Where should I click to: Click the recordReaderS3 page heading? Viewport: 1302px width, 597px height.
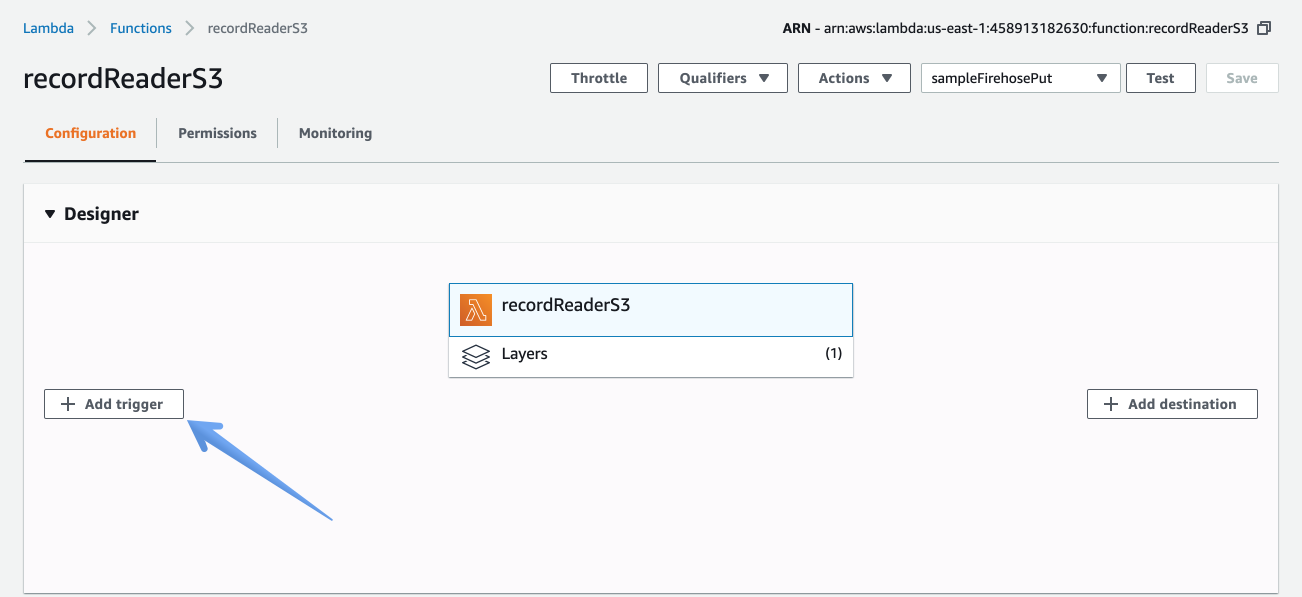pos(123,79)
